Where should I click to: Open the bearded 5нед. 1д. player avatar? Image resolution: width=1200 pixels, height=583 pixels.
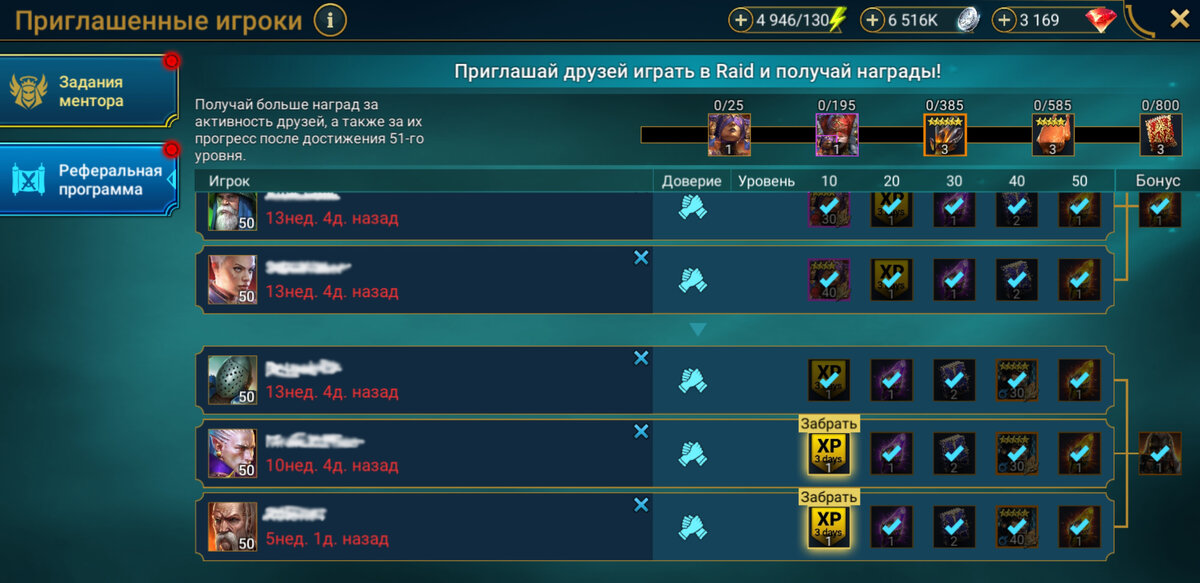click(x=232, y=525)
